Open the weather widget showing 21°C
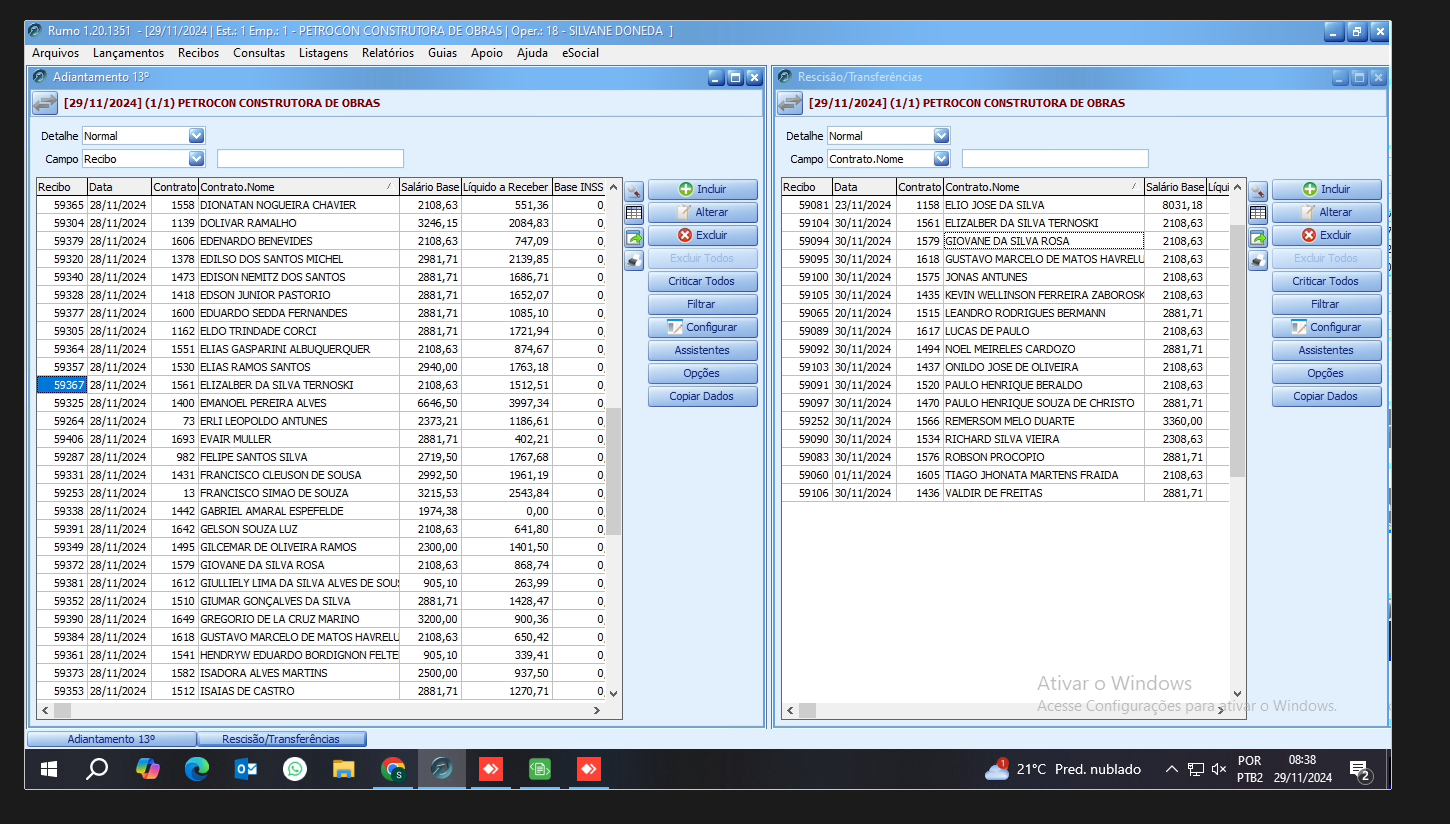The width and height of the screenshot is (1450, 824). (x=1062, y=769)
